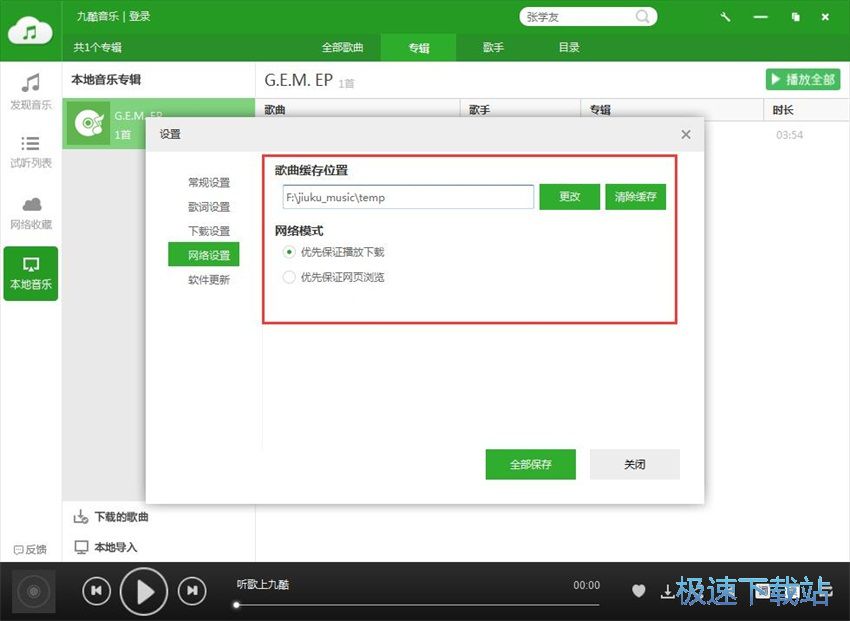This screenshot has height=621, width=850.
Task: Click Play All (播放全部) button
Action: pos(803,80)
